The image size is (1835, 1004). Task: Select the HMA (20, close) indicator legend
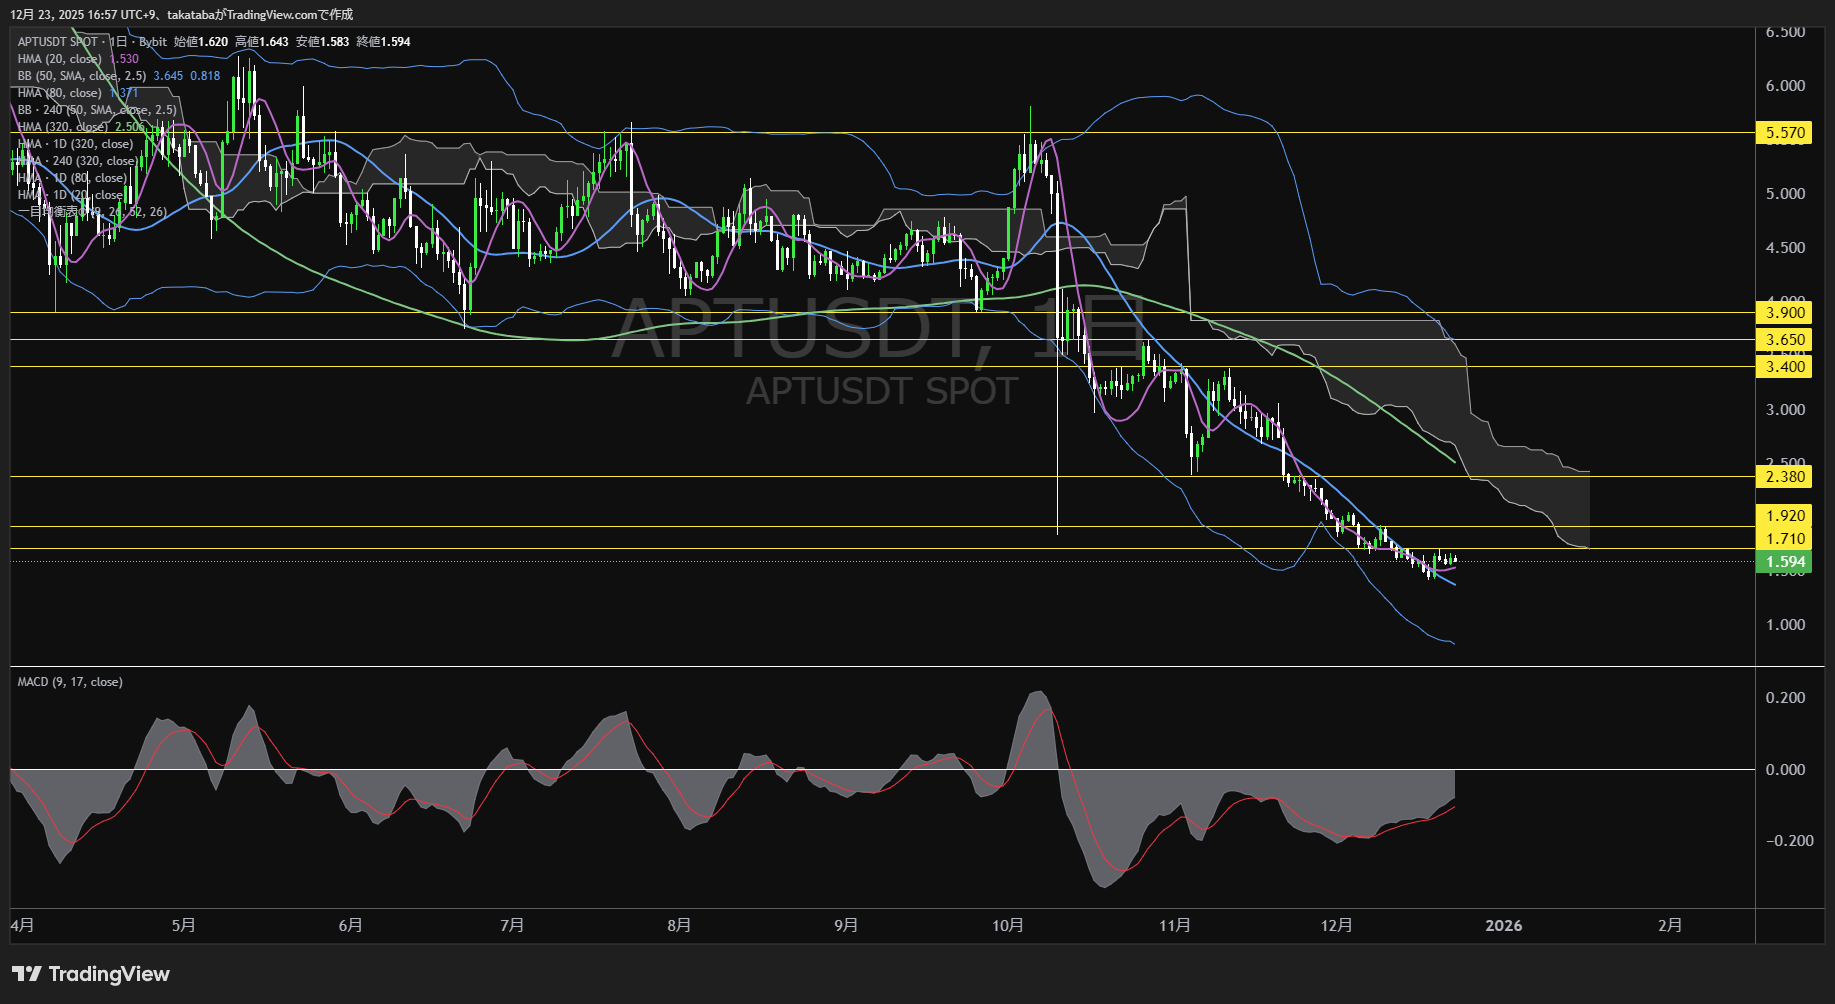(60, 59)
